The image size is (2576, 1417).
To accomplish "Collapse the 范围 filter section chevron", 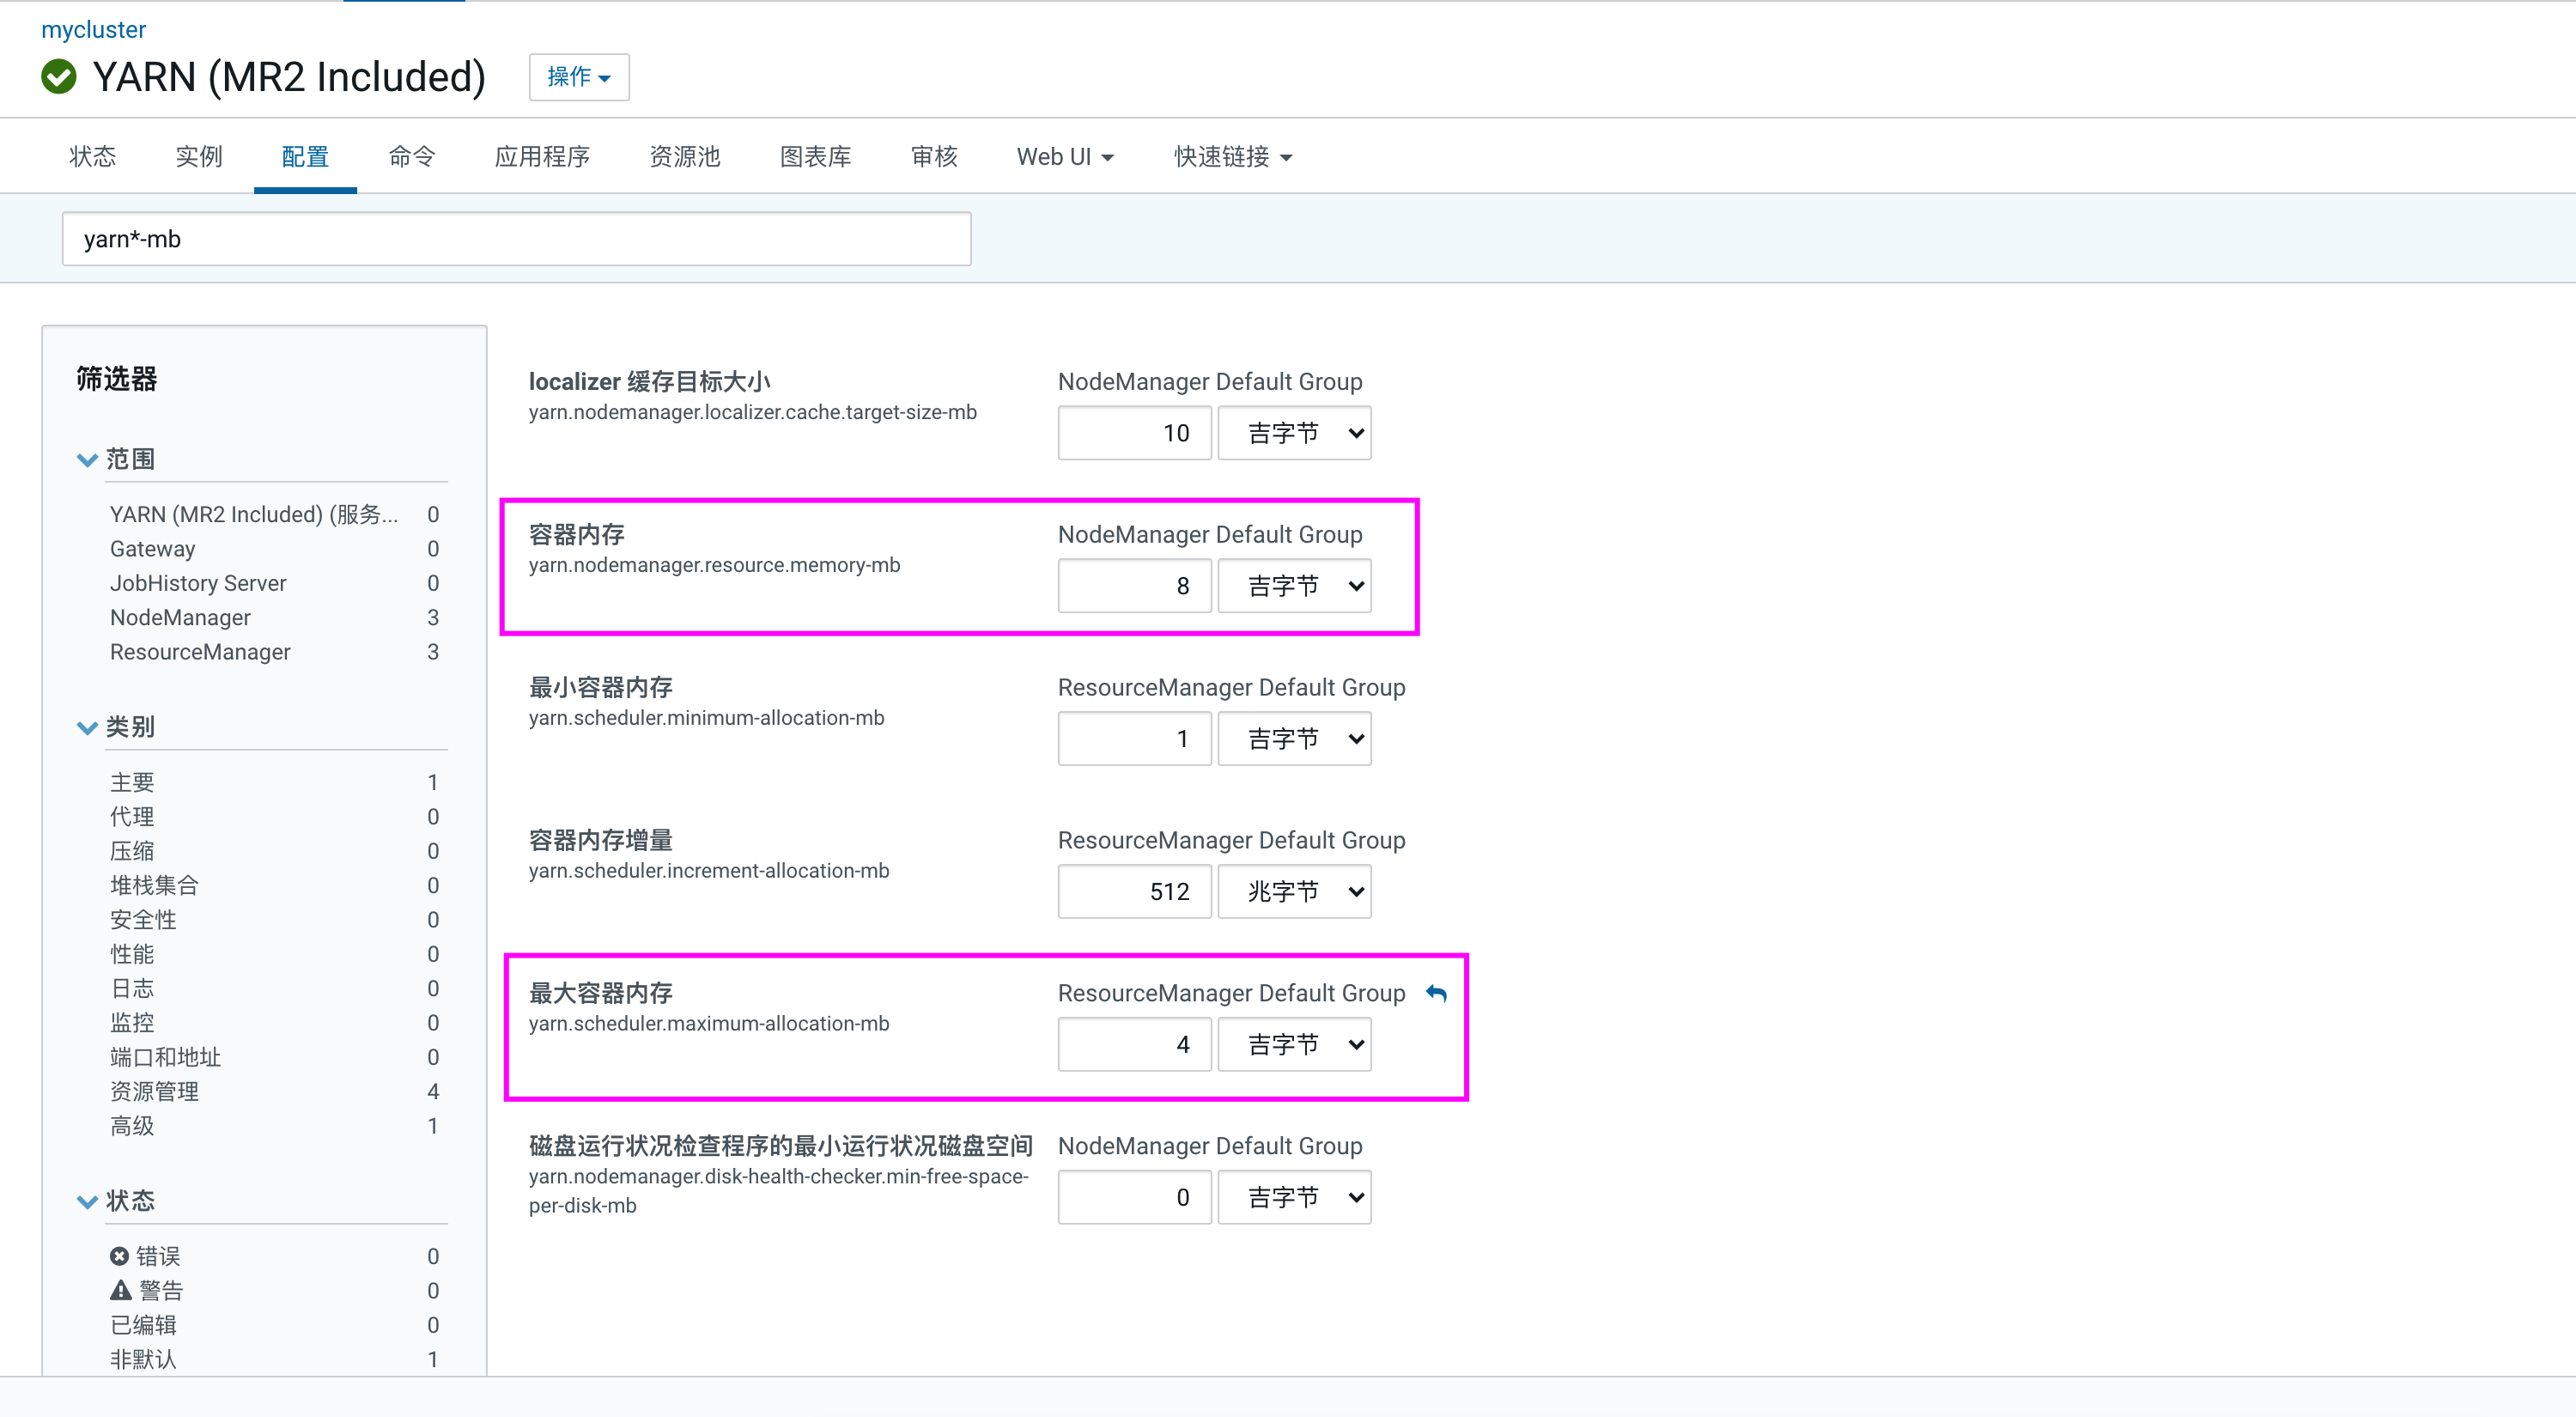I will pos(87,460).
